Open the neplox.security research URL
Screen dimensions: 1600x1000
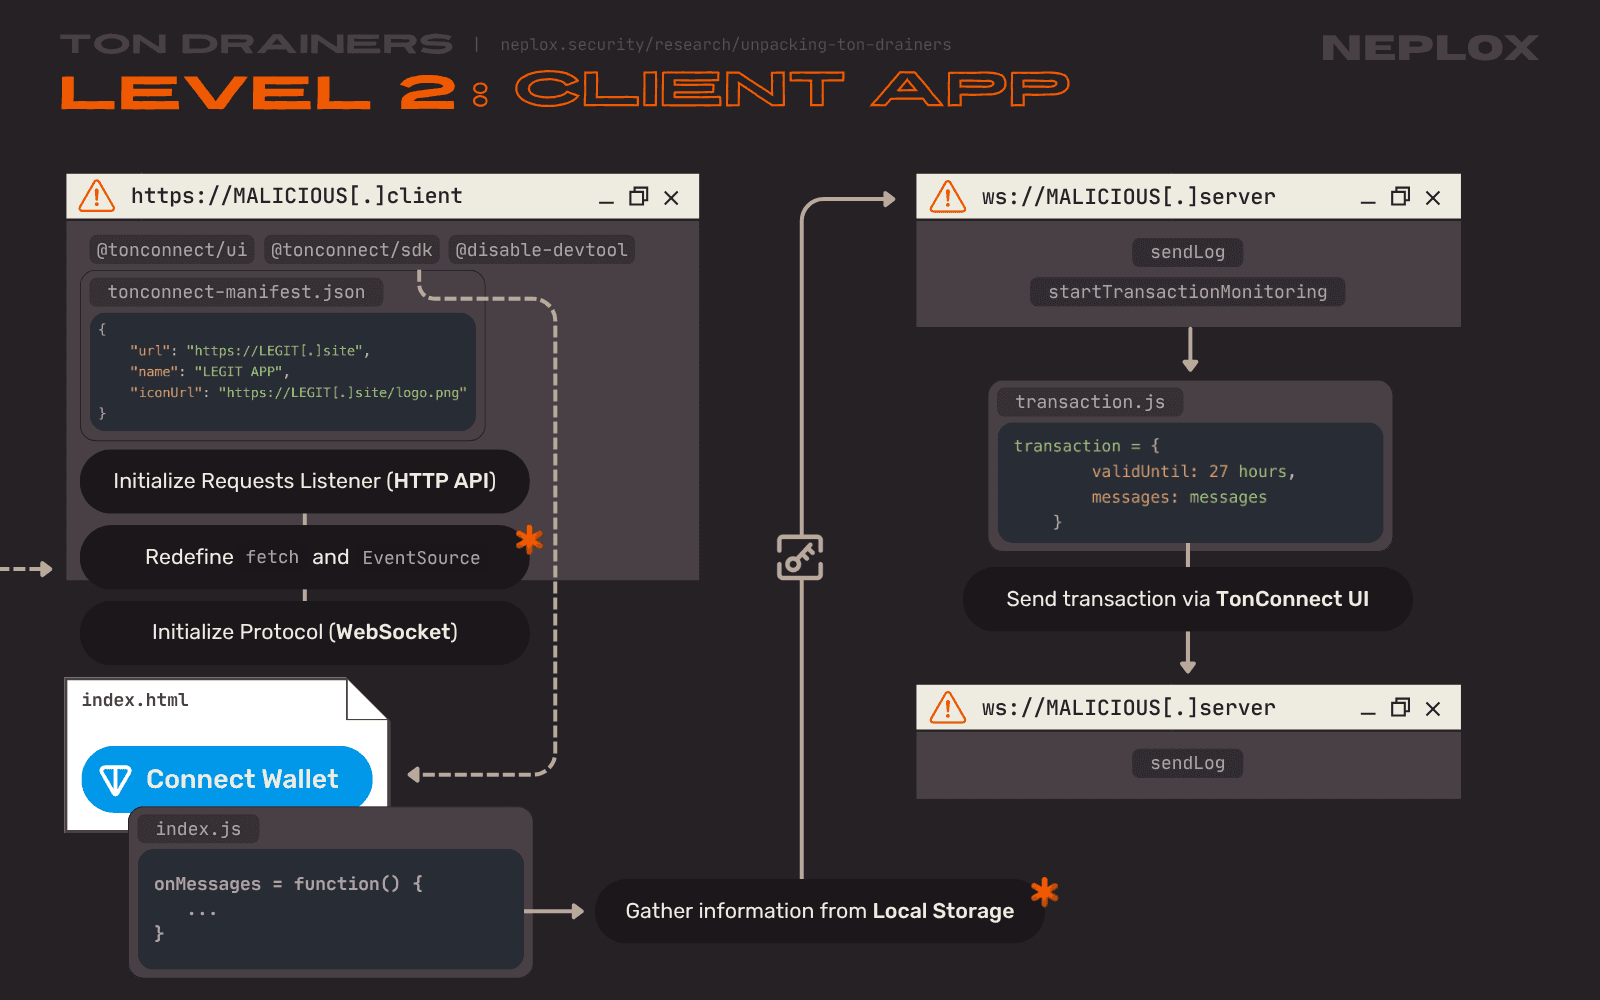pos(725,45)
